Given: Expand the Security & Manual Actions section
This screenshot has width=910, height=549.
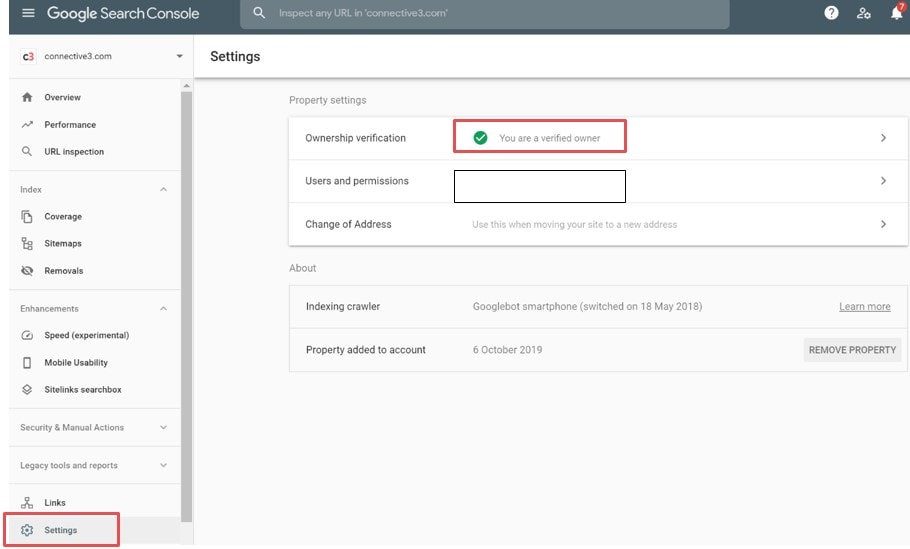Looking at the screenshot, I should pyautogui.click(x=163, y=428).
